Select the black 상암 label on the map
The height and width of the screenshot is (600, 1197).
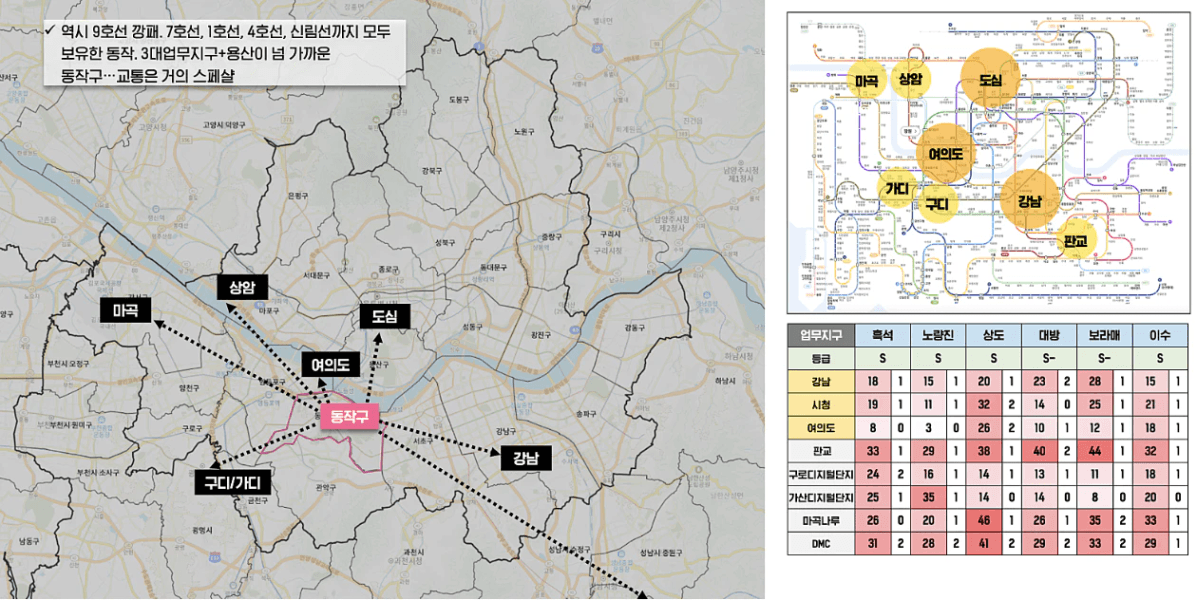(x=240, y=288)
